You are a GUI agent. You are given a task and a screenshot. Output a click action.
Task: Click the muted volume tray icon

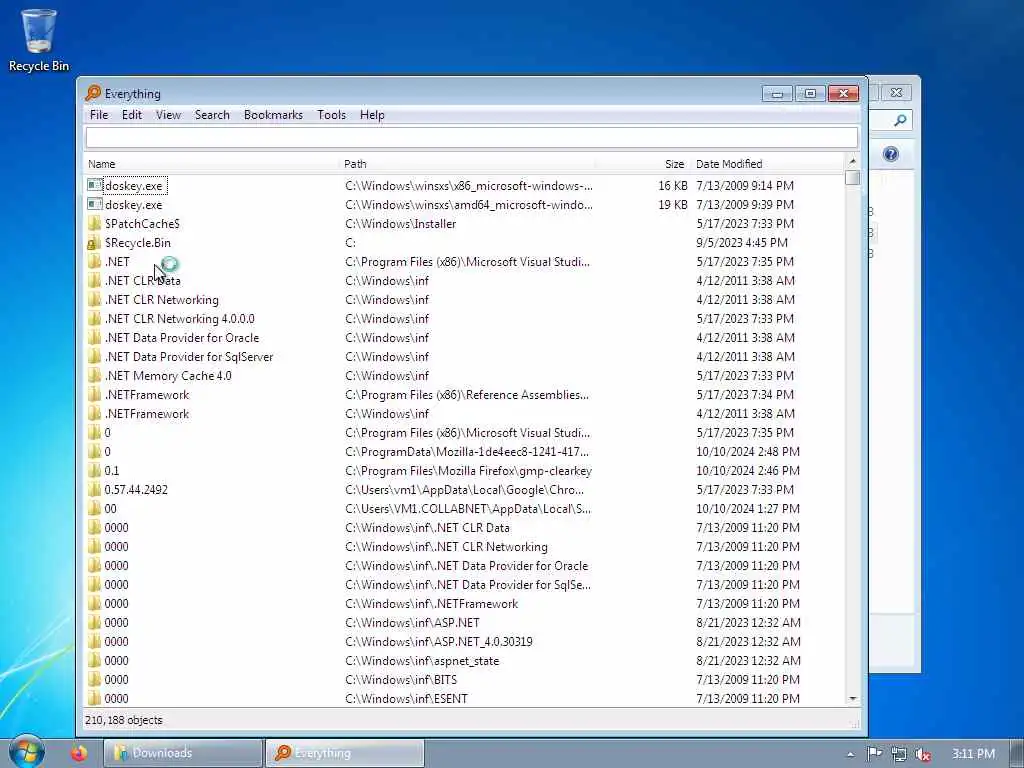[923, 754]
